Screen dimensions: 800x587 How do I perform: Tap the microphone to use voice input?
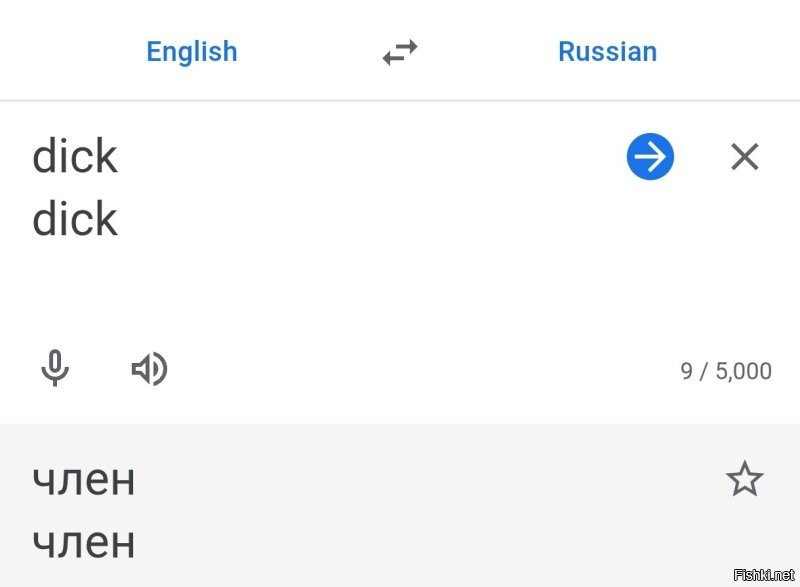54,369
